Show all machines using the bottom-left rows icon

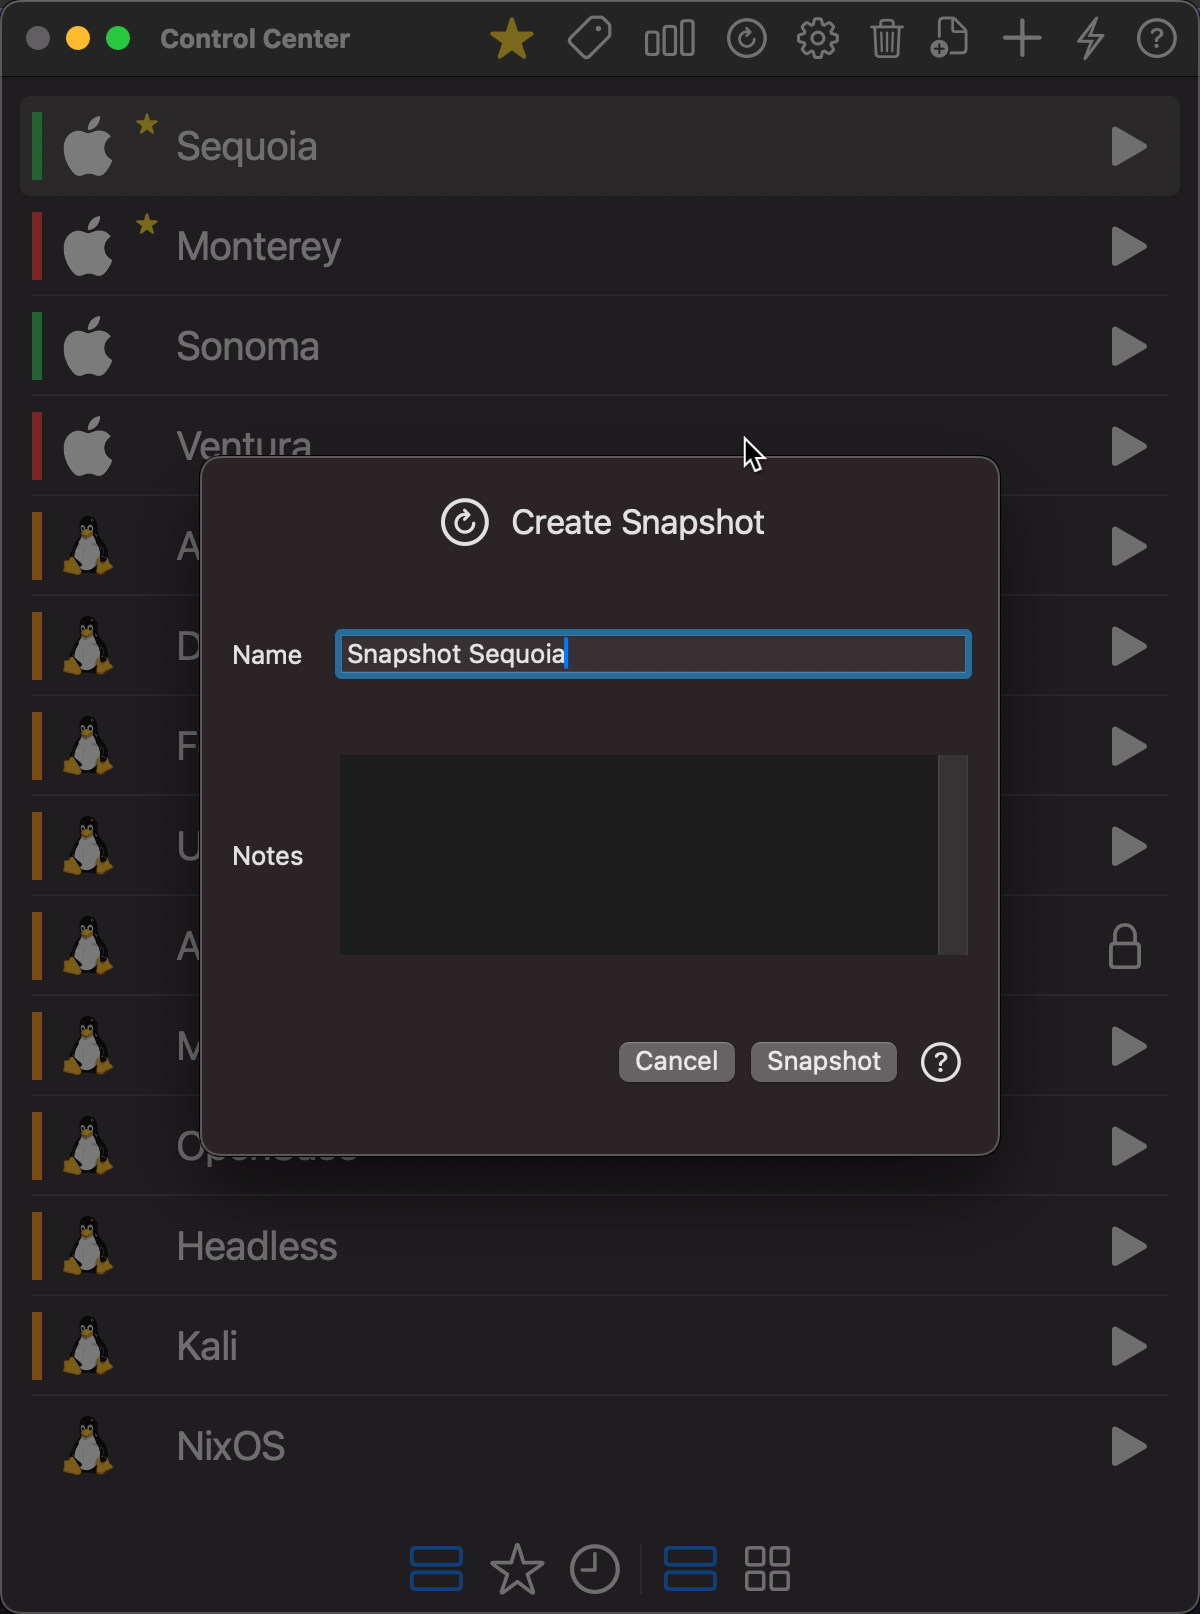(x=436, y=1568)
